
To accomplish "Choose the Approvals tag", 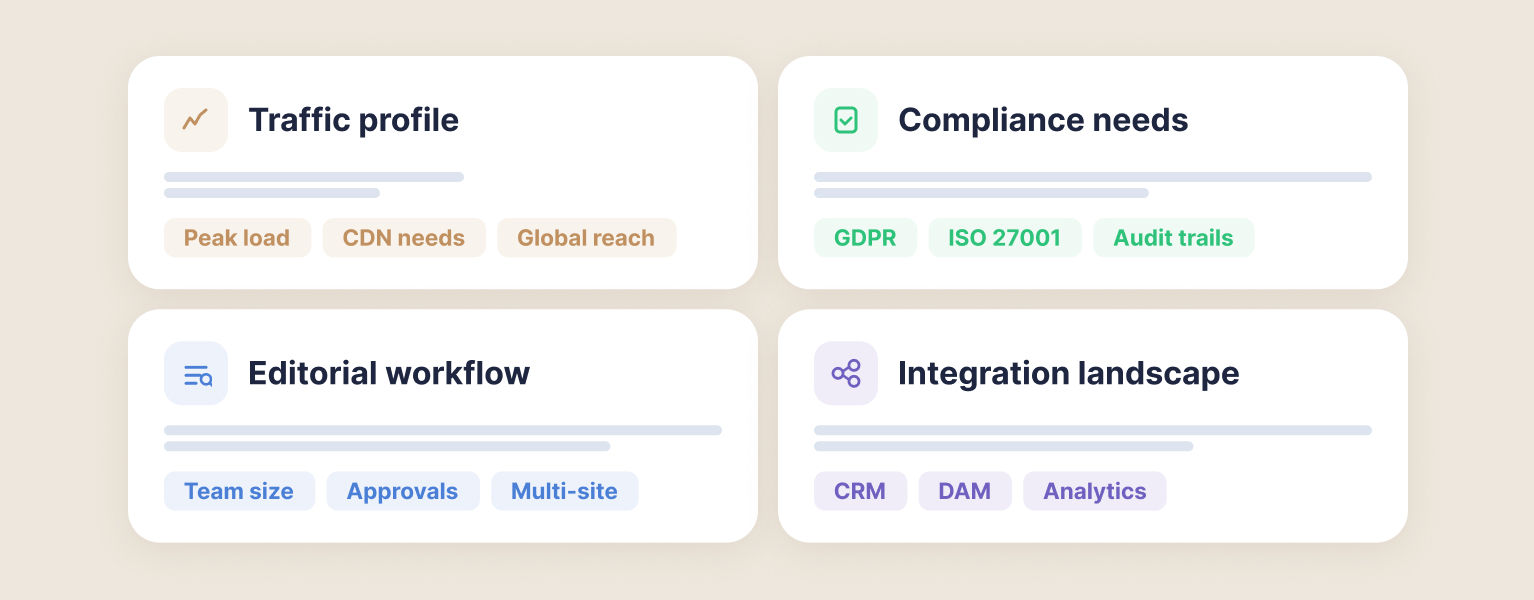I will click(x=402, y=491).
